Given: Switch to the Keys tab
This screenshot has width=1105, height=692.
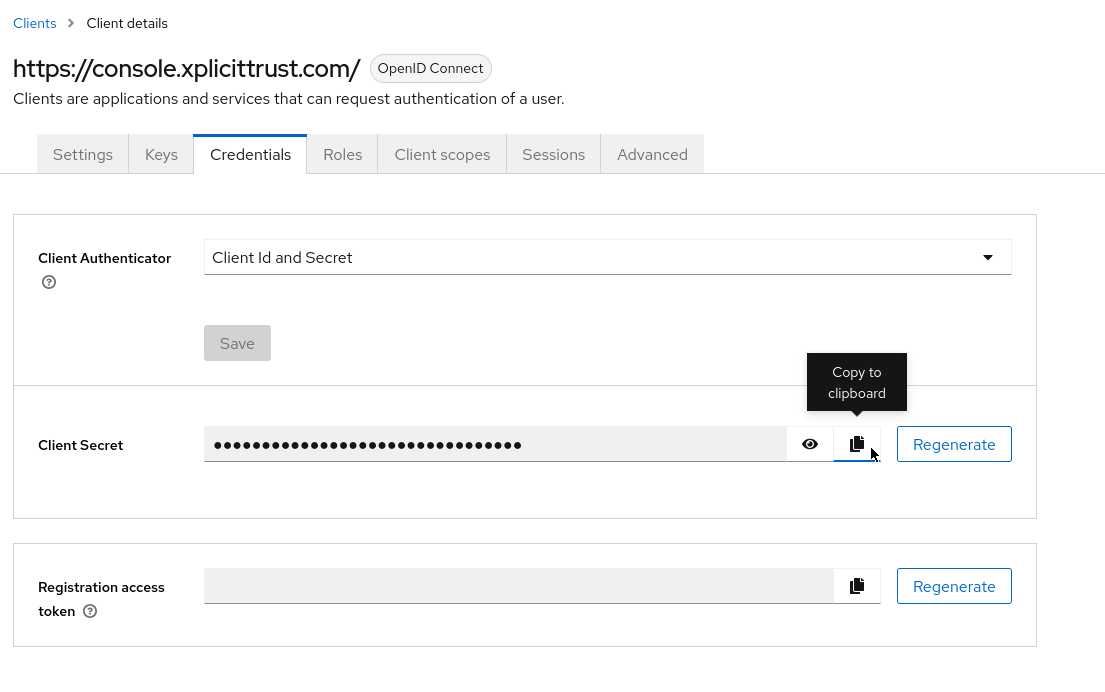Looking at the screenshot, I should 161,154.
